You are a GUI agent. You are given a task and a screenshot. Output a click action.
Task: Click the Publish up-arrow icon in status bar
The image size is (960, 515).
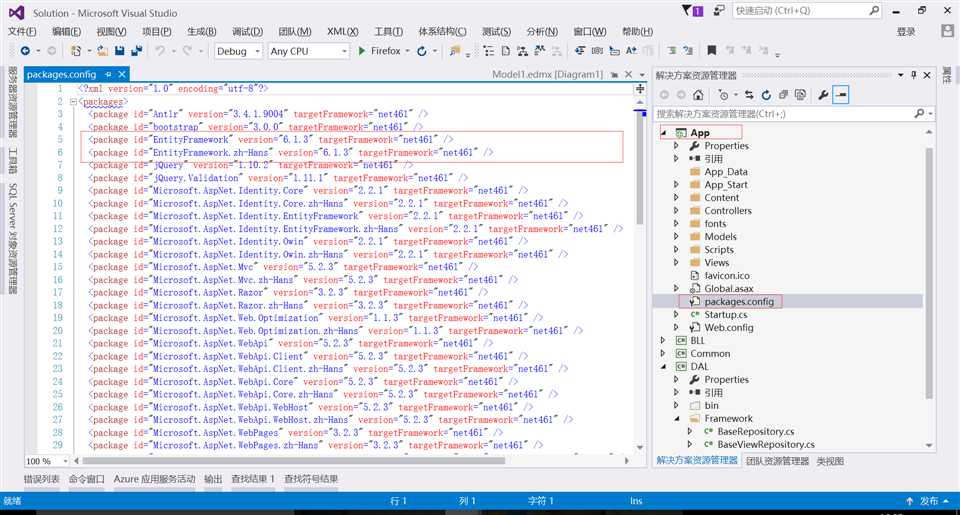pyautogui.click(x=910, y=501)
